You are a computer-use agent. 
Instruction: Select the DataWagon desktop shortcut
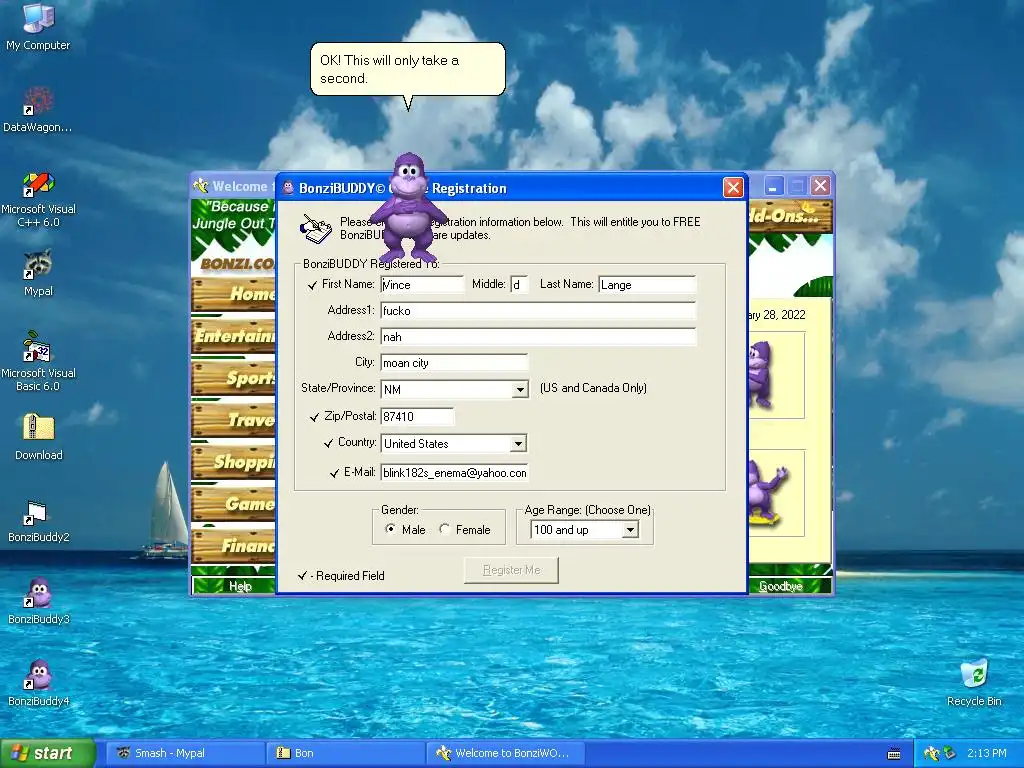(x=38, y=109)
